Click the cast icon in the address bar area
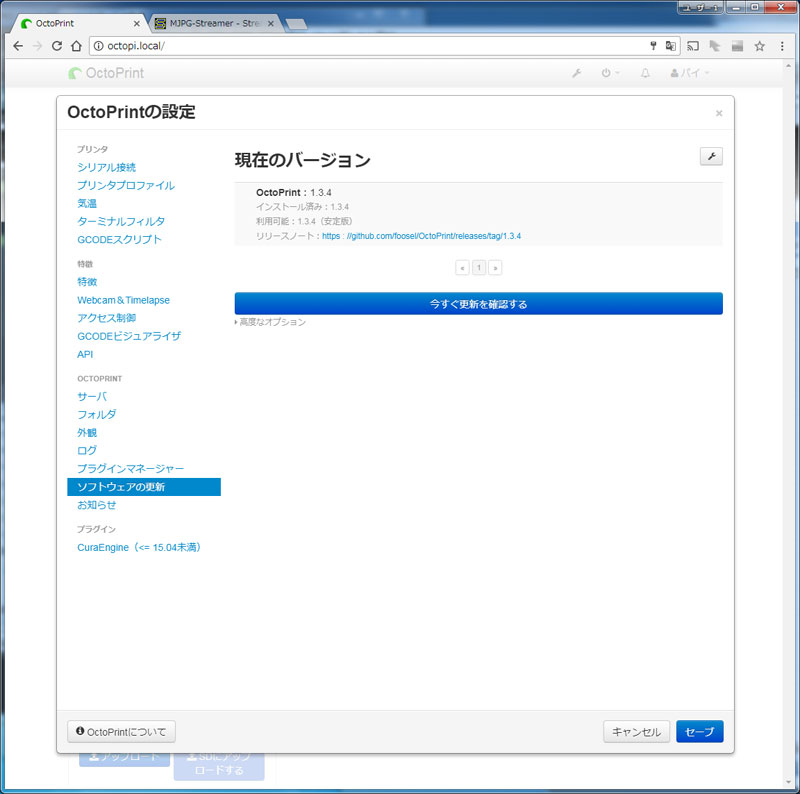The height and width of the screenshot is (794, 800). [x=692, y=46]
